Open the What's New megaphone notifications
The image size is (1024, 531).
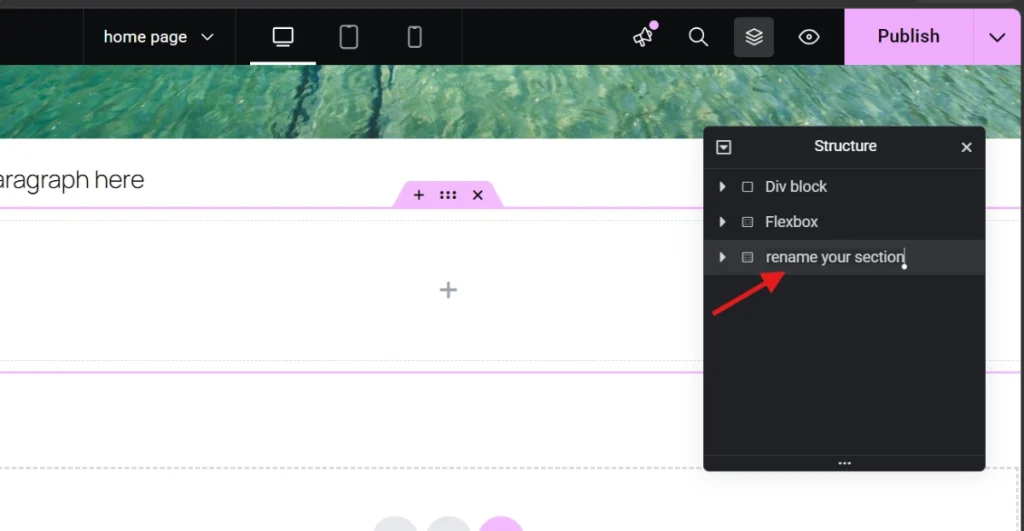point(644,37)
